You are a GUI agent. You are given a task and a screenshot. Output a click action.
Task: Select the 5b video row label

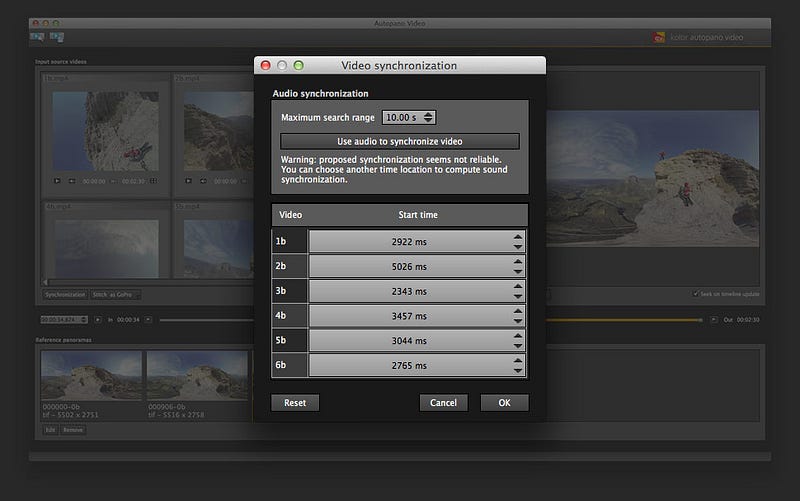[x=289, y=340]
